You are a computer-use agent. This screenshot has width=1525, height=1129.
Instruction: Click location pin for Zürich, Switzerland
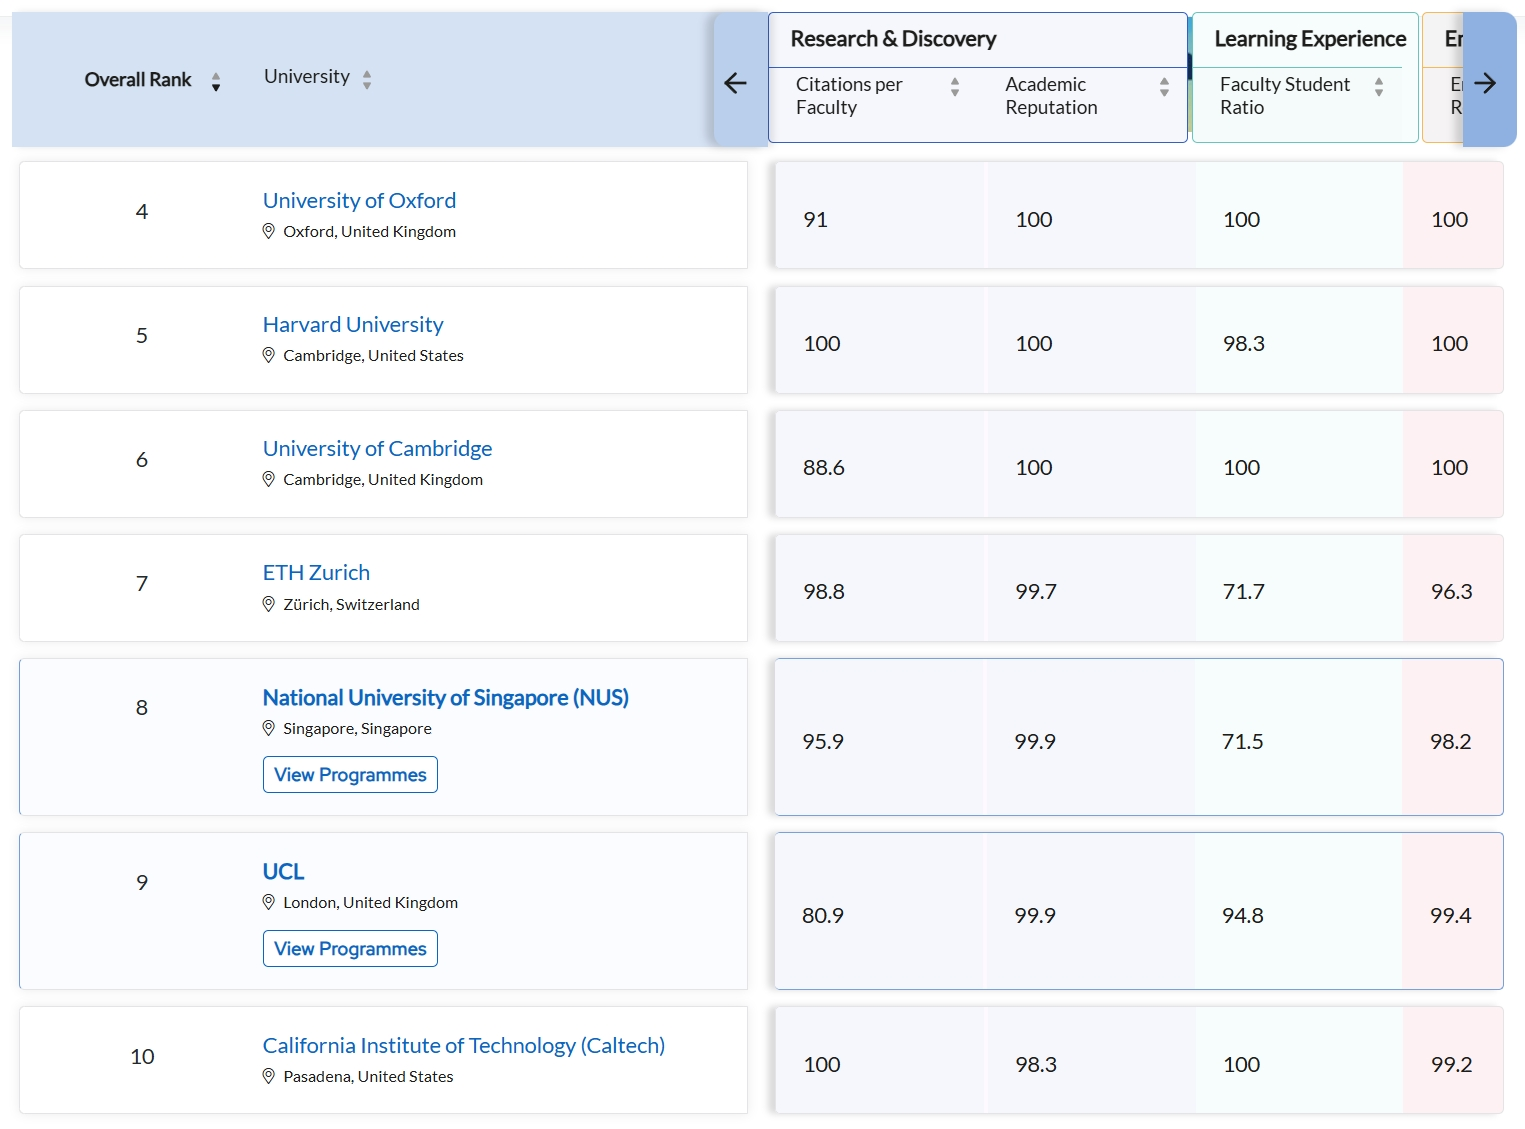pyautogui.click(x=268, y=604)
